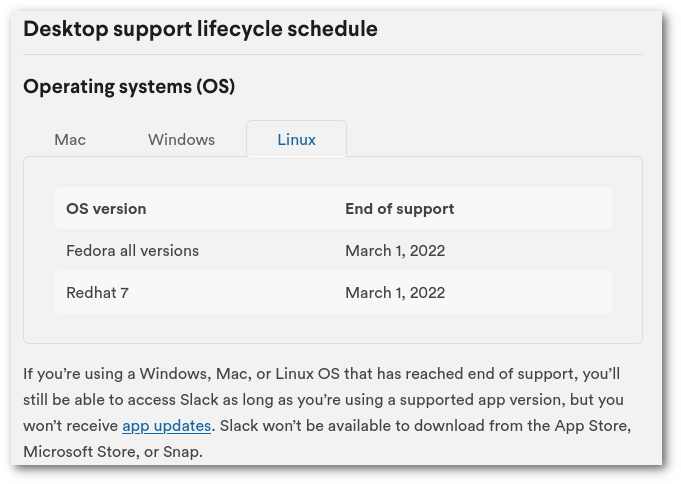Select the Fedora all versions cell

[132, 251]
